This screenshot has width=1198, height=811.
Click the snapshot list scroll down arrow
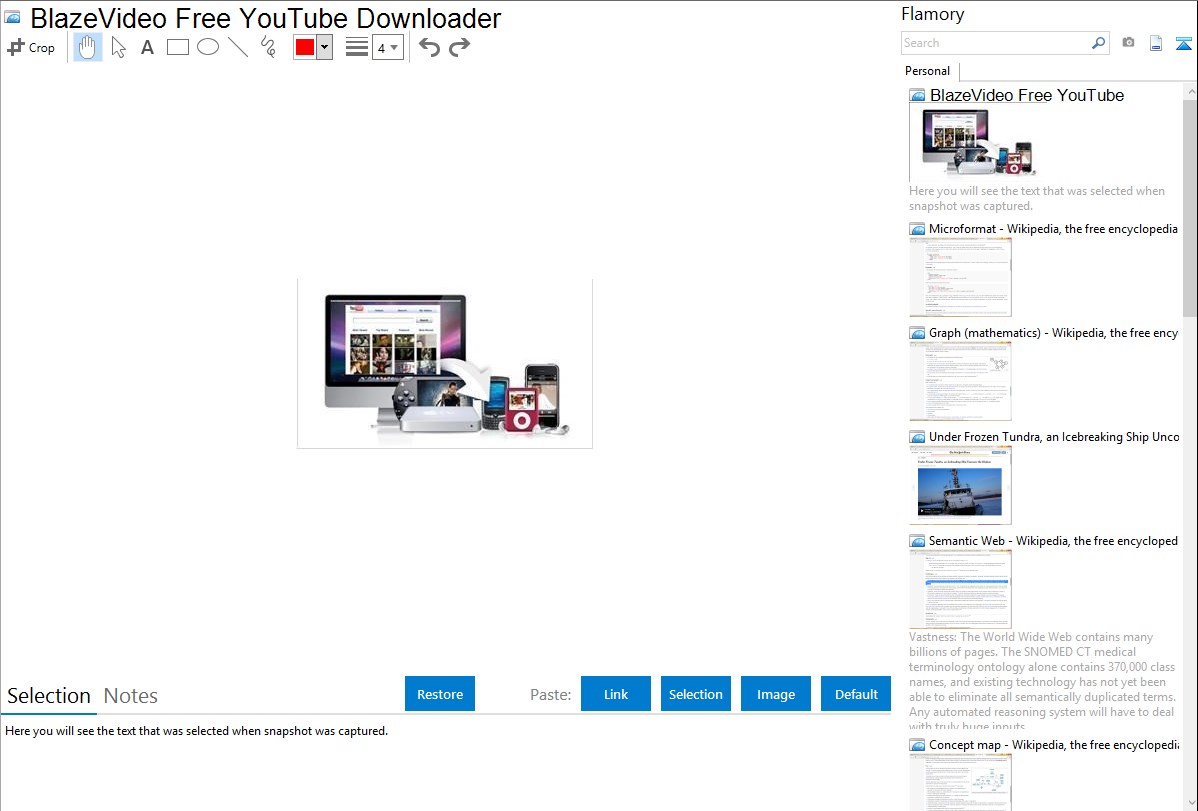coord(1190,803)
